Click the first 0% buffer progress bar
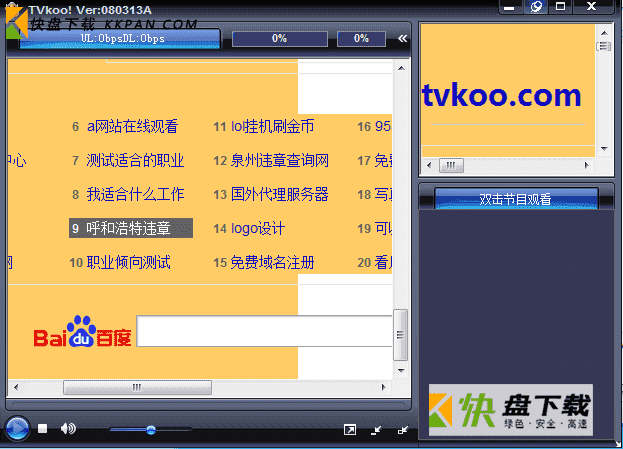 (x=280, y=39)
